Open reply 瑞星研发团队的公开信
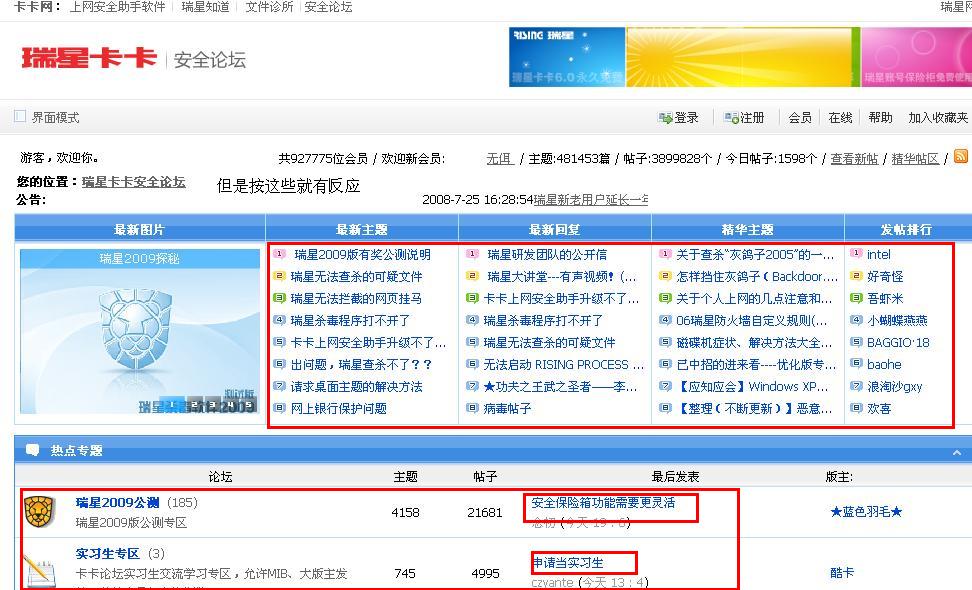Image resolution: width=972 pixels, height=590 pixels. [547, 255]
